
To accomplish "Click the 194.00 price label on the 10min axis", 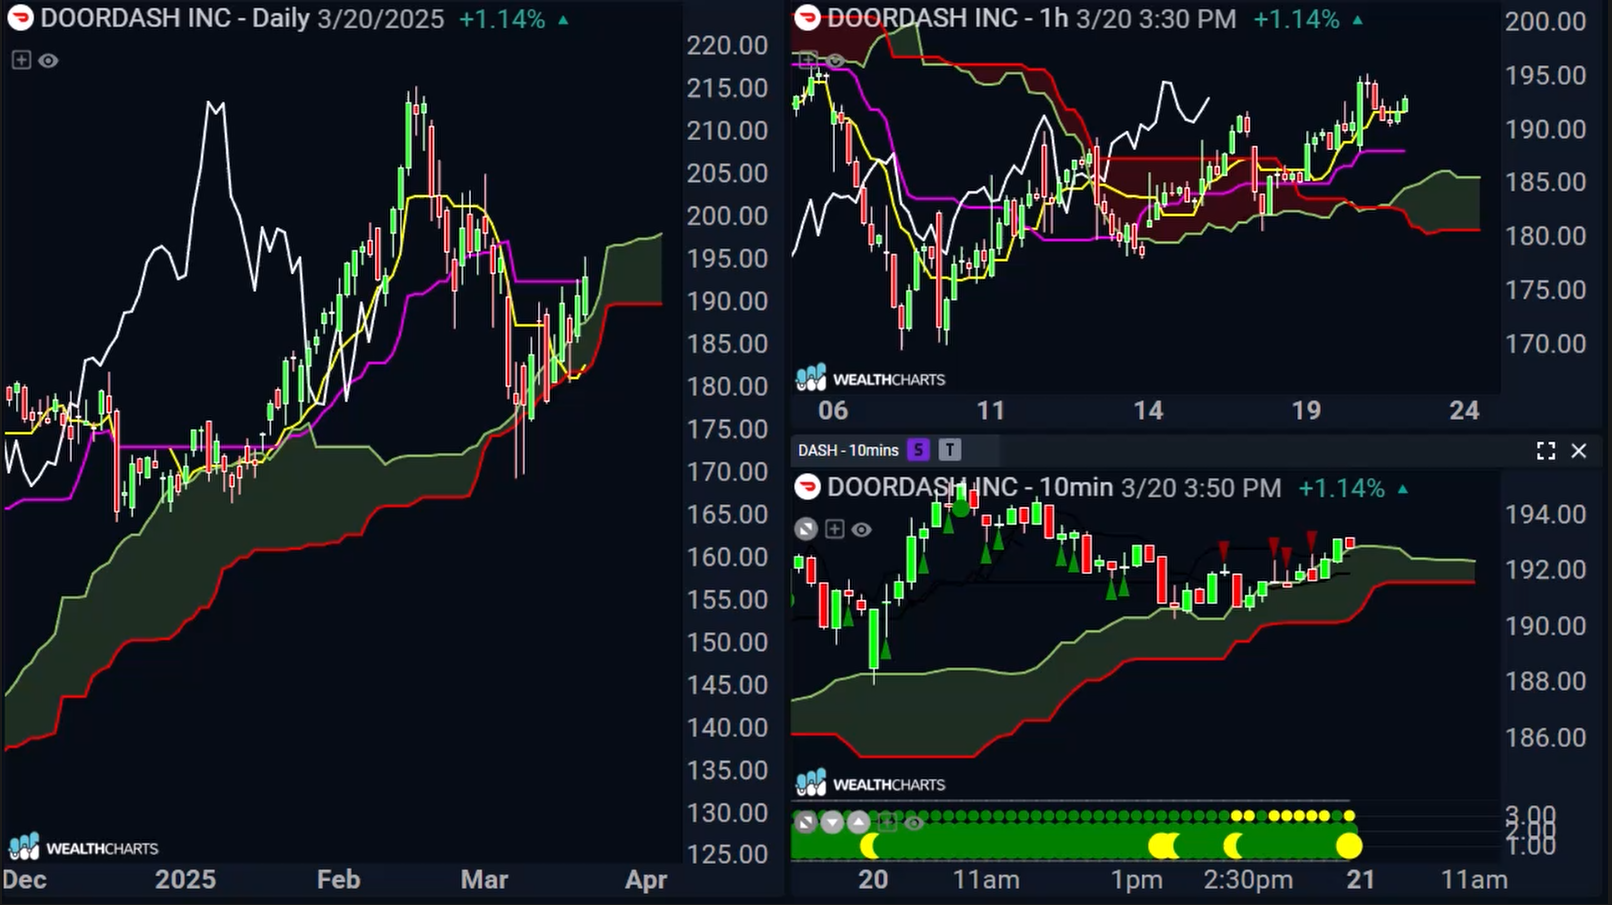I will 1546,514.
